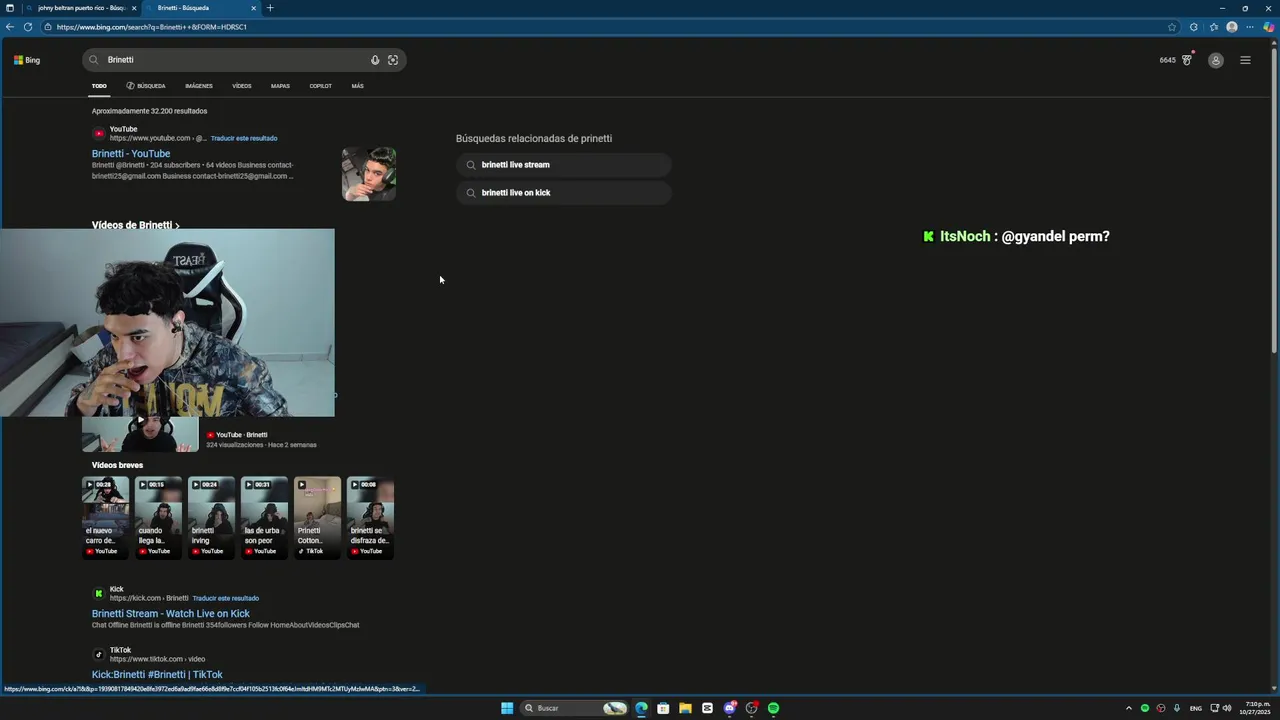The height and width of the screenshot is (720, 1280).
Task: Open the Edge tab actions menu icon
Action: [x=10, y=8]
